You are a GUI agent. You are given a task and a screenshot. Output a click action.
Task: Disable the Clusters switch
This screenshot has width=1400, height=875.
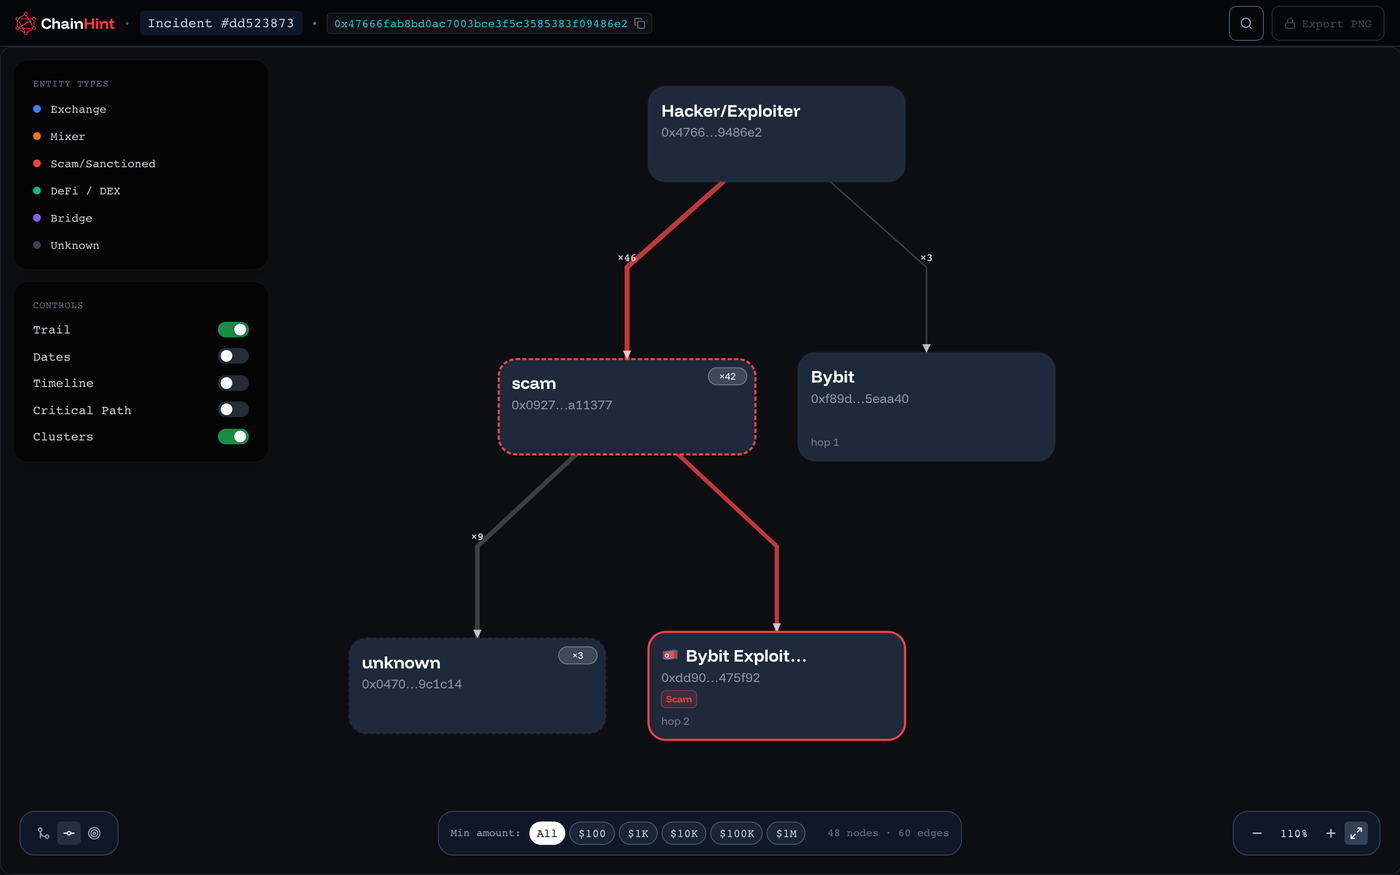tap(233, 437)
